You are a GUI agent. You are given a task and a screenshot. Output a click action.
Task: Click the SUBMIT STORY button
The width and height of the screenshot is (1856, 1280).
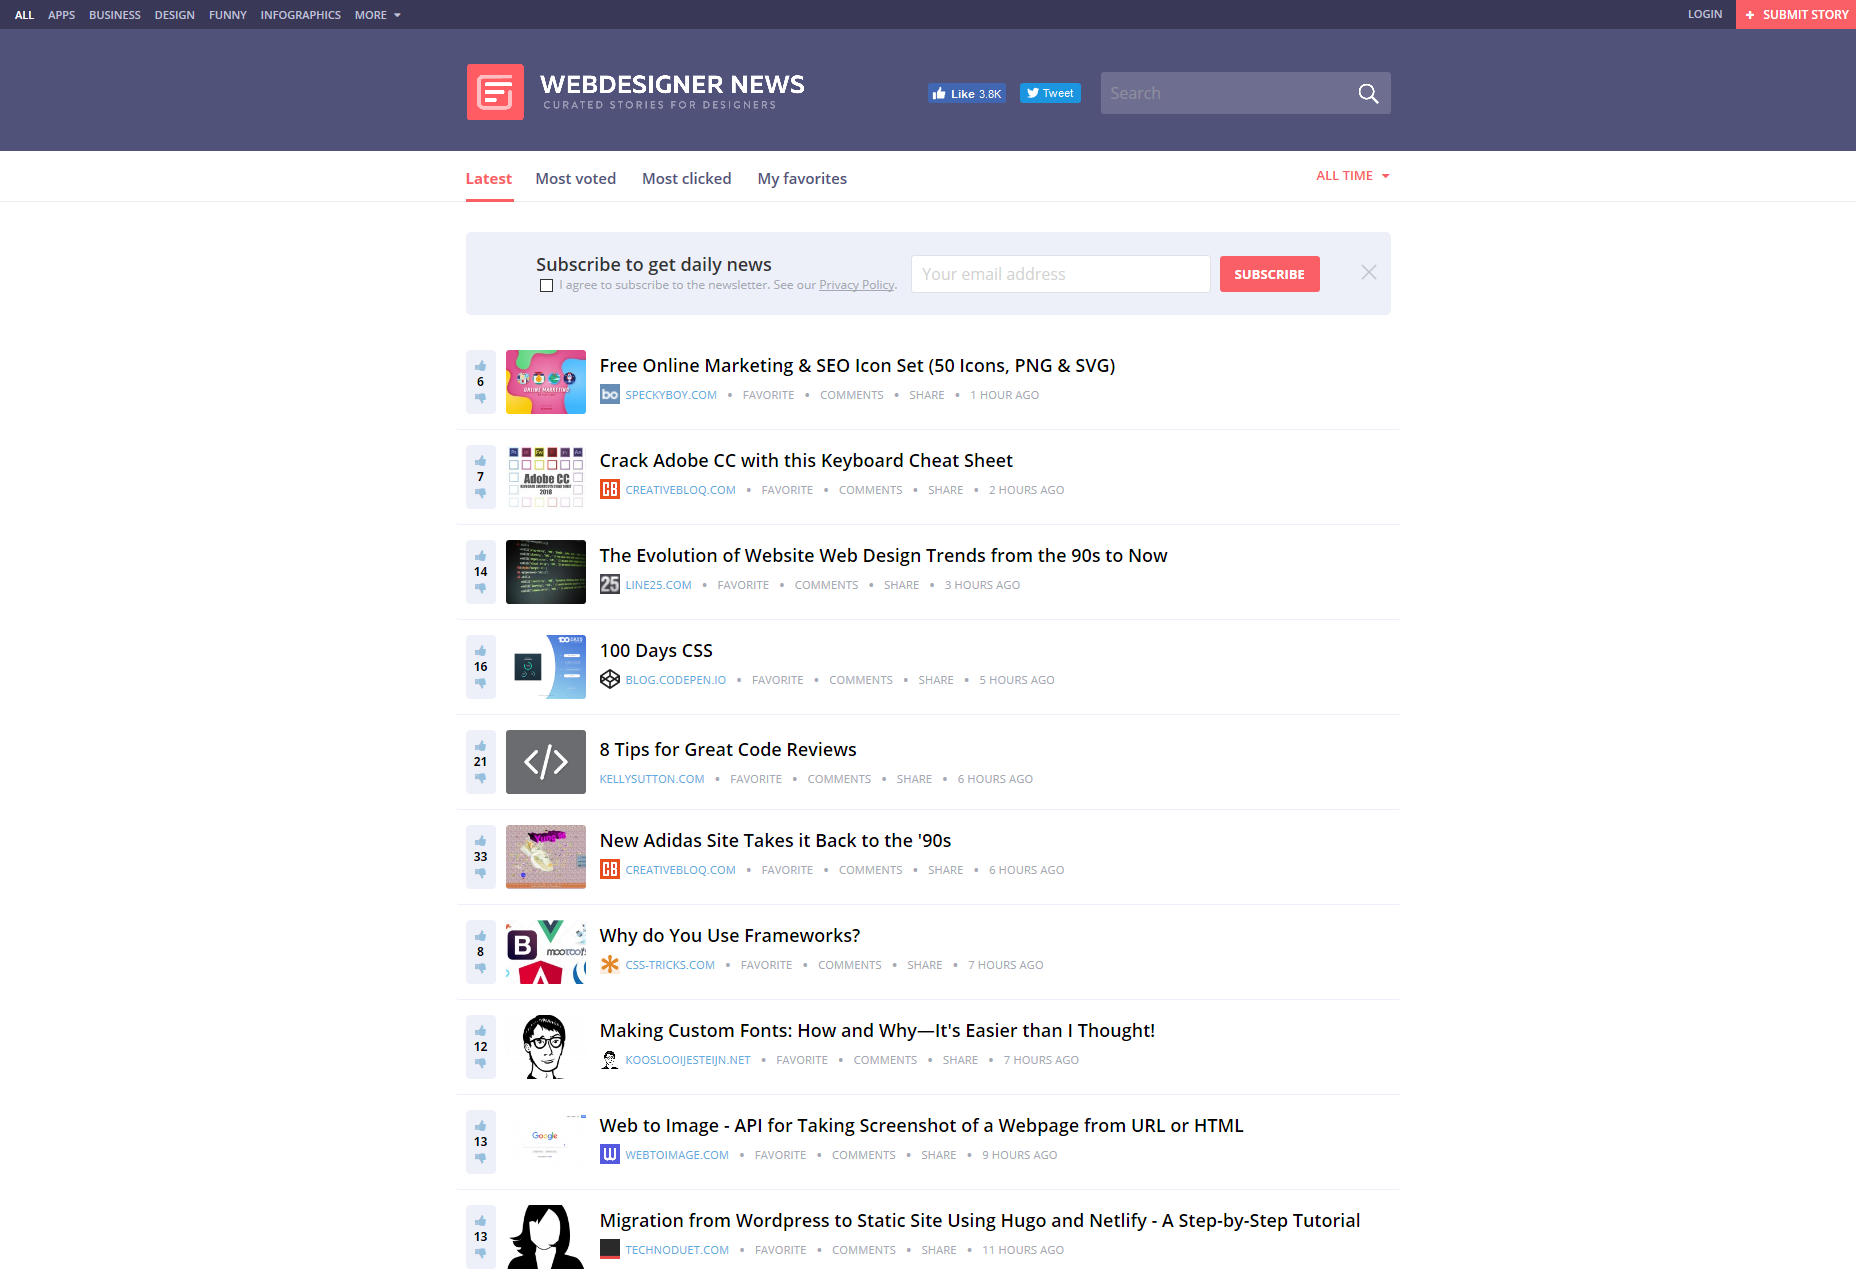(x=1796, y=14)
